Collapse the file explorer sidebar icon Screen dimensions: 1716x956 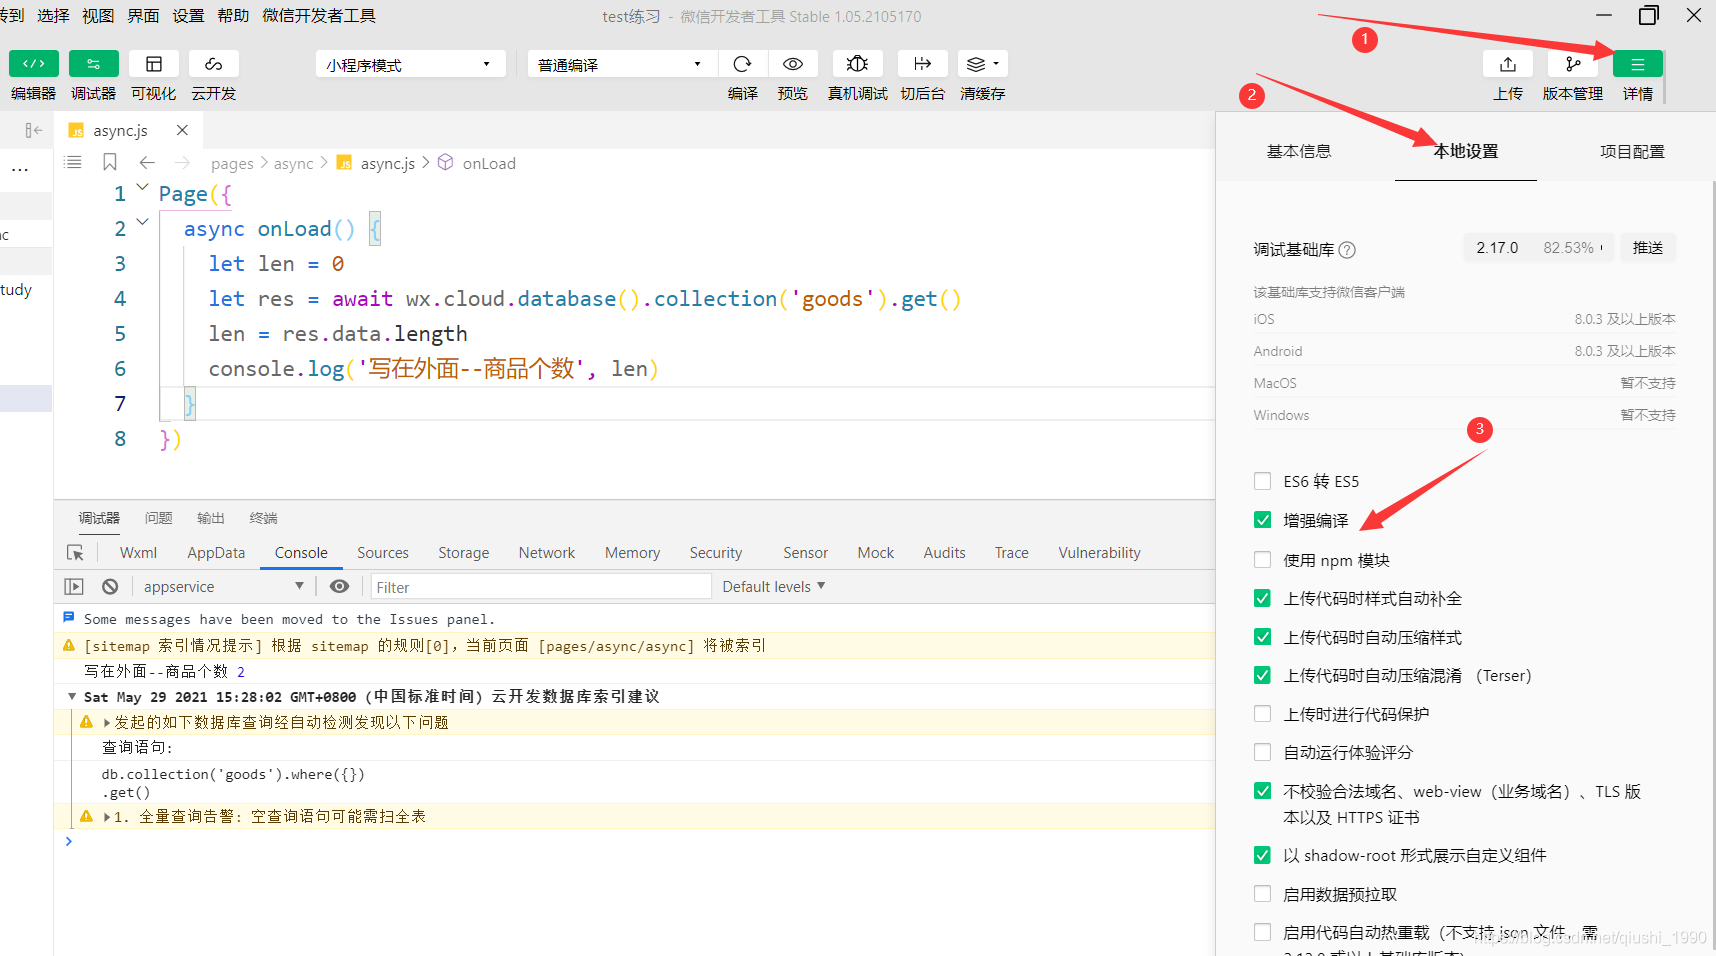point(34,130)
